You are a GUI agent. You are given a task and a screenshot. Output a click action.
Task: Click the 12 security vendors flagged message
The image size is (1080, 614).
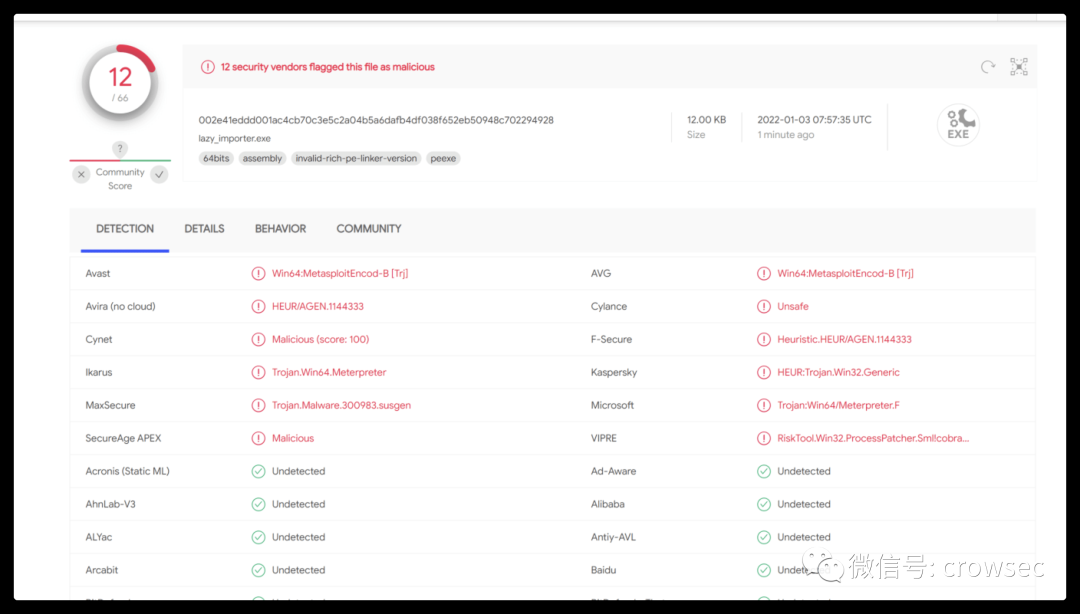click(x=327, y=67)
